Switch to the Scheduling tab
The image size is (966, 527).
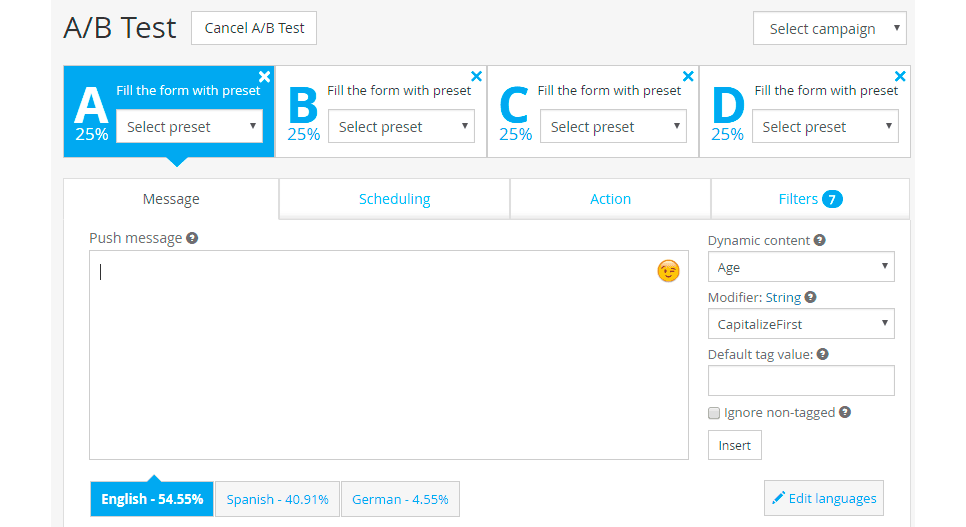394,199
